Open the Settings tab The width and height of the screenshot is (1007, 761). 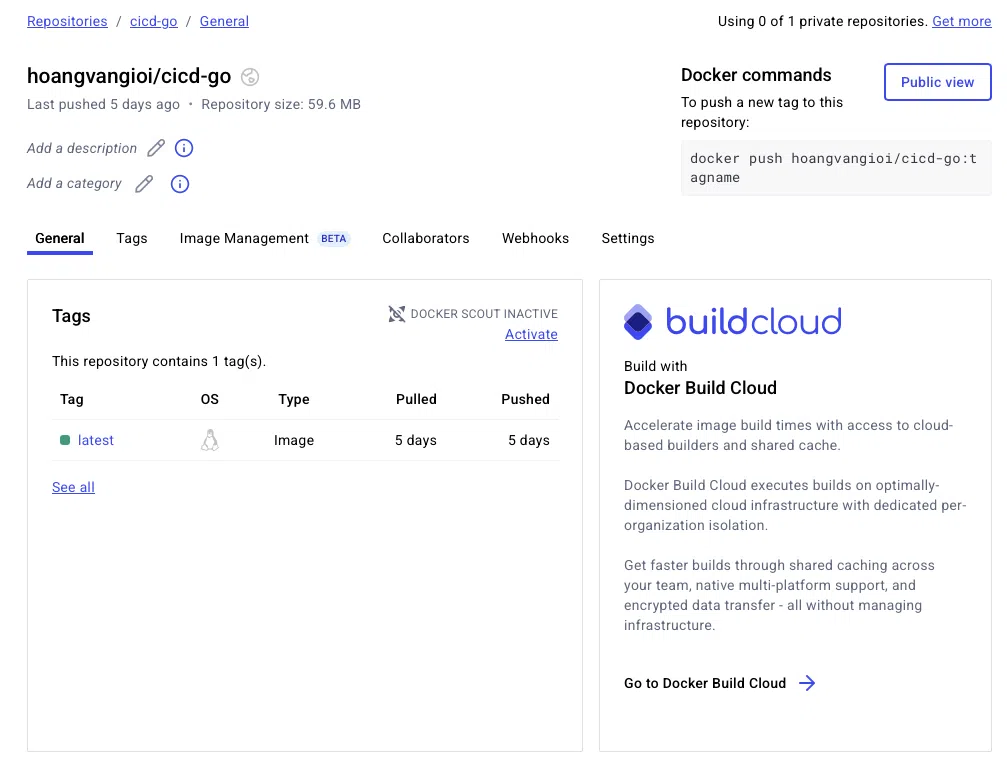coord(628,238)
